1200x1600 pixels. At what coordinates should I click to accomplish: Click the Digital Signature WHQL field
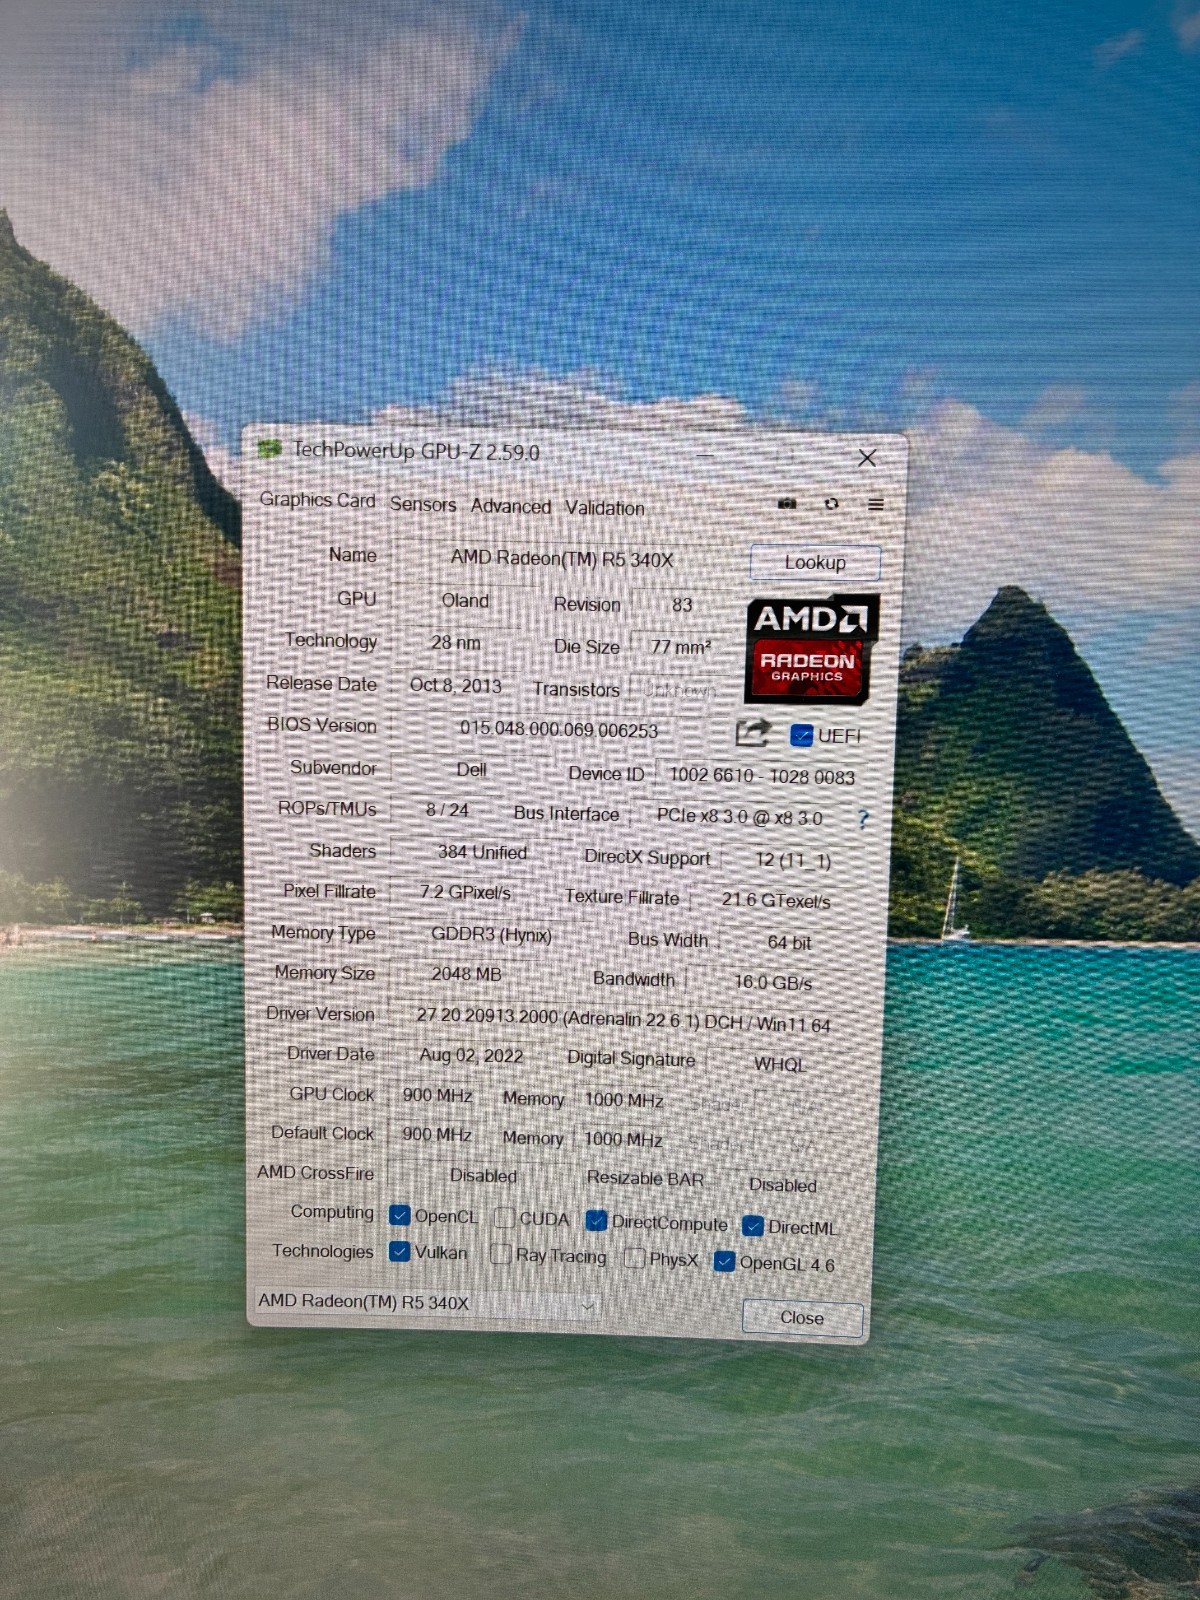[780, 1064]
